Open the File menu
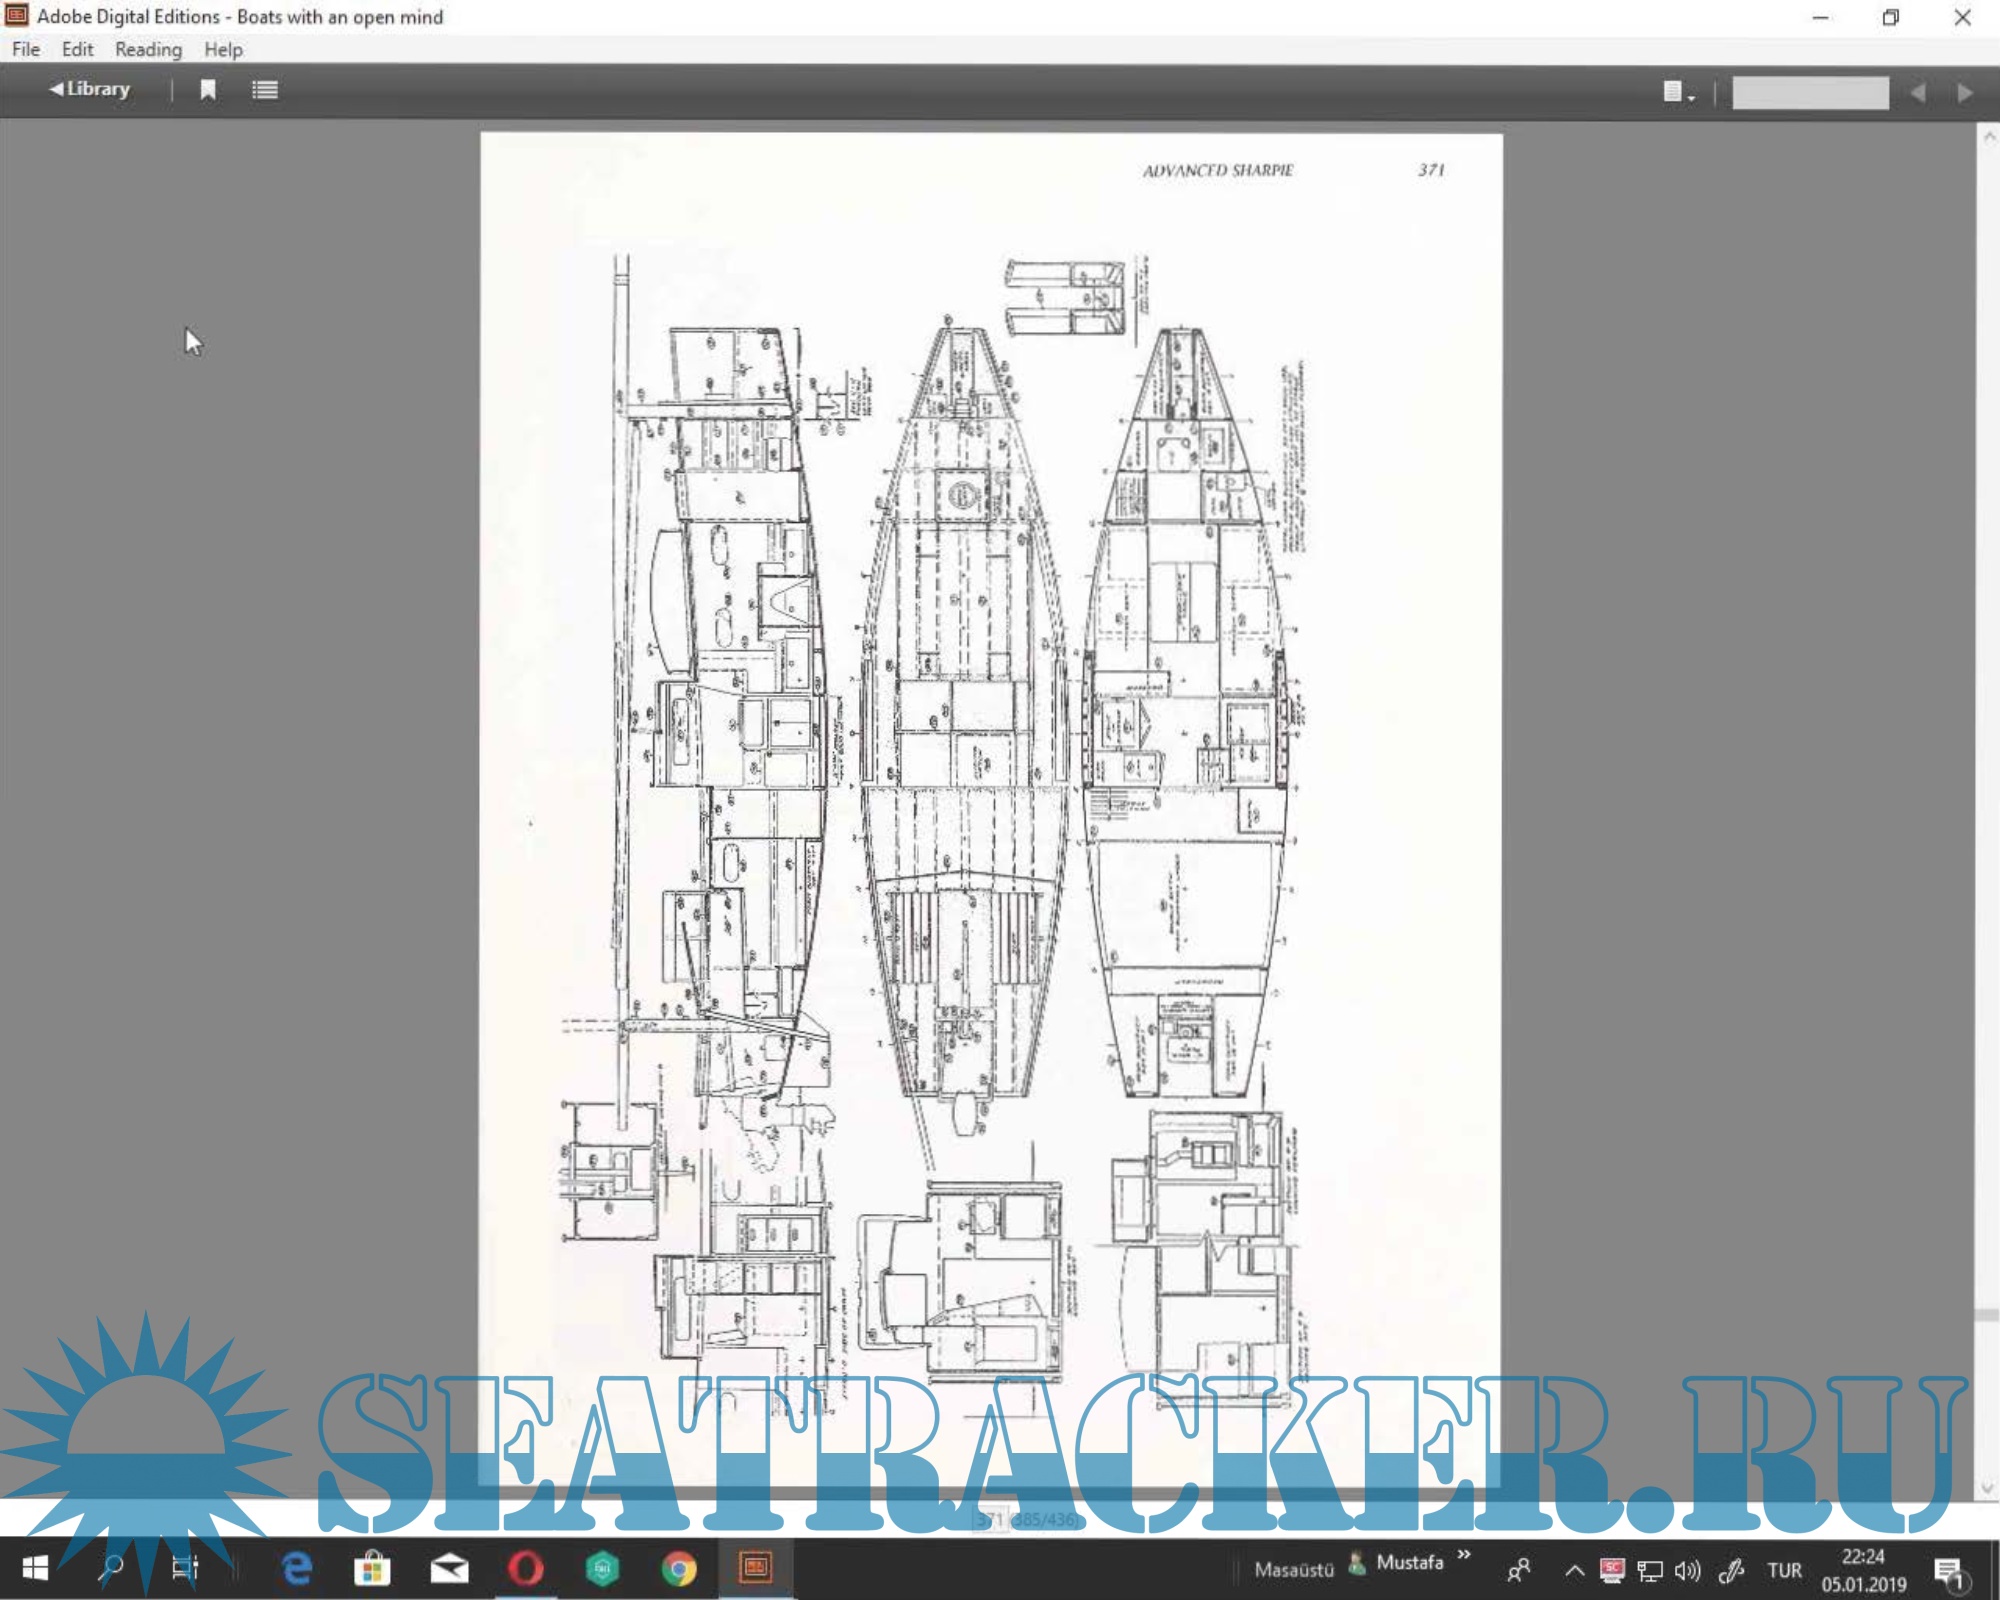 tap(26, 49)
